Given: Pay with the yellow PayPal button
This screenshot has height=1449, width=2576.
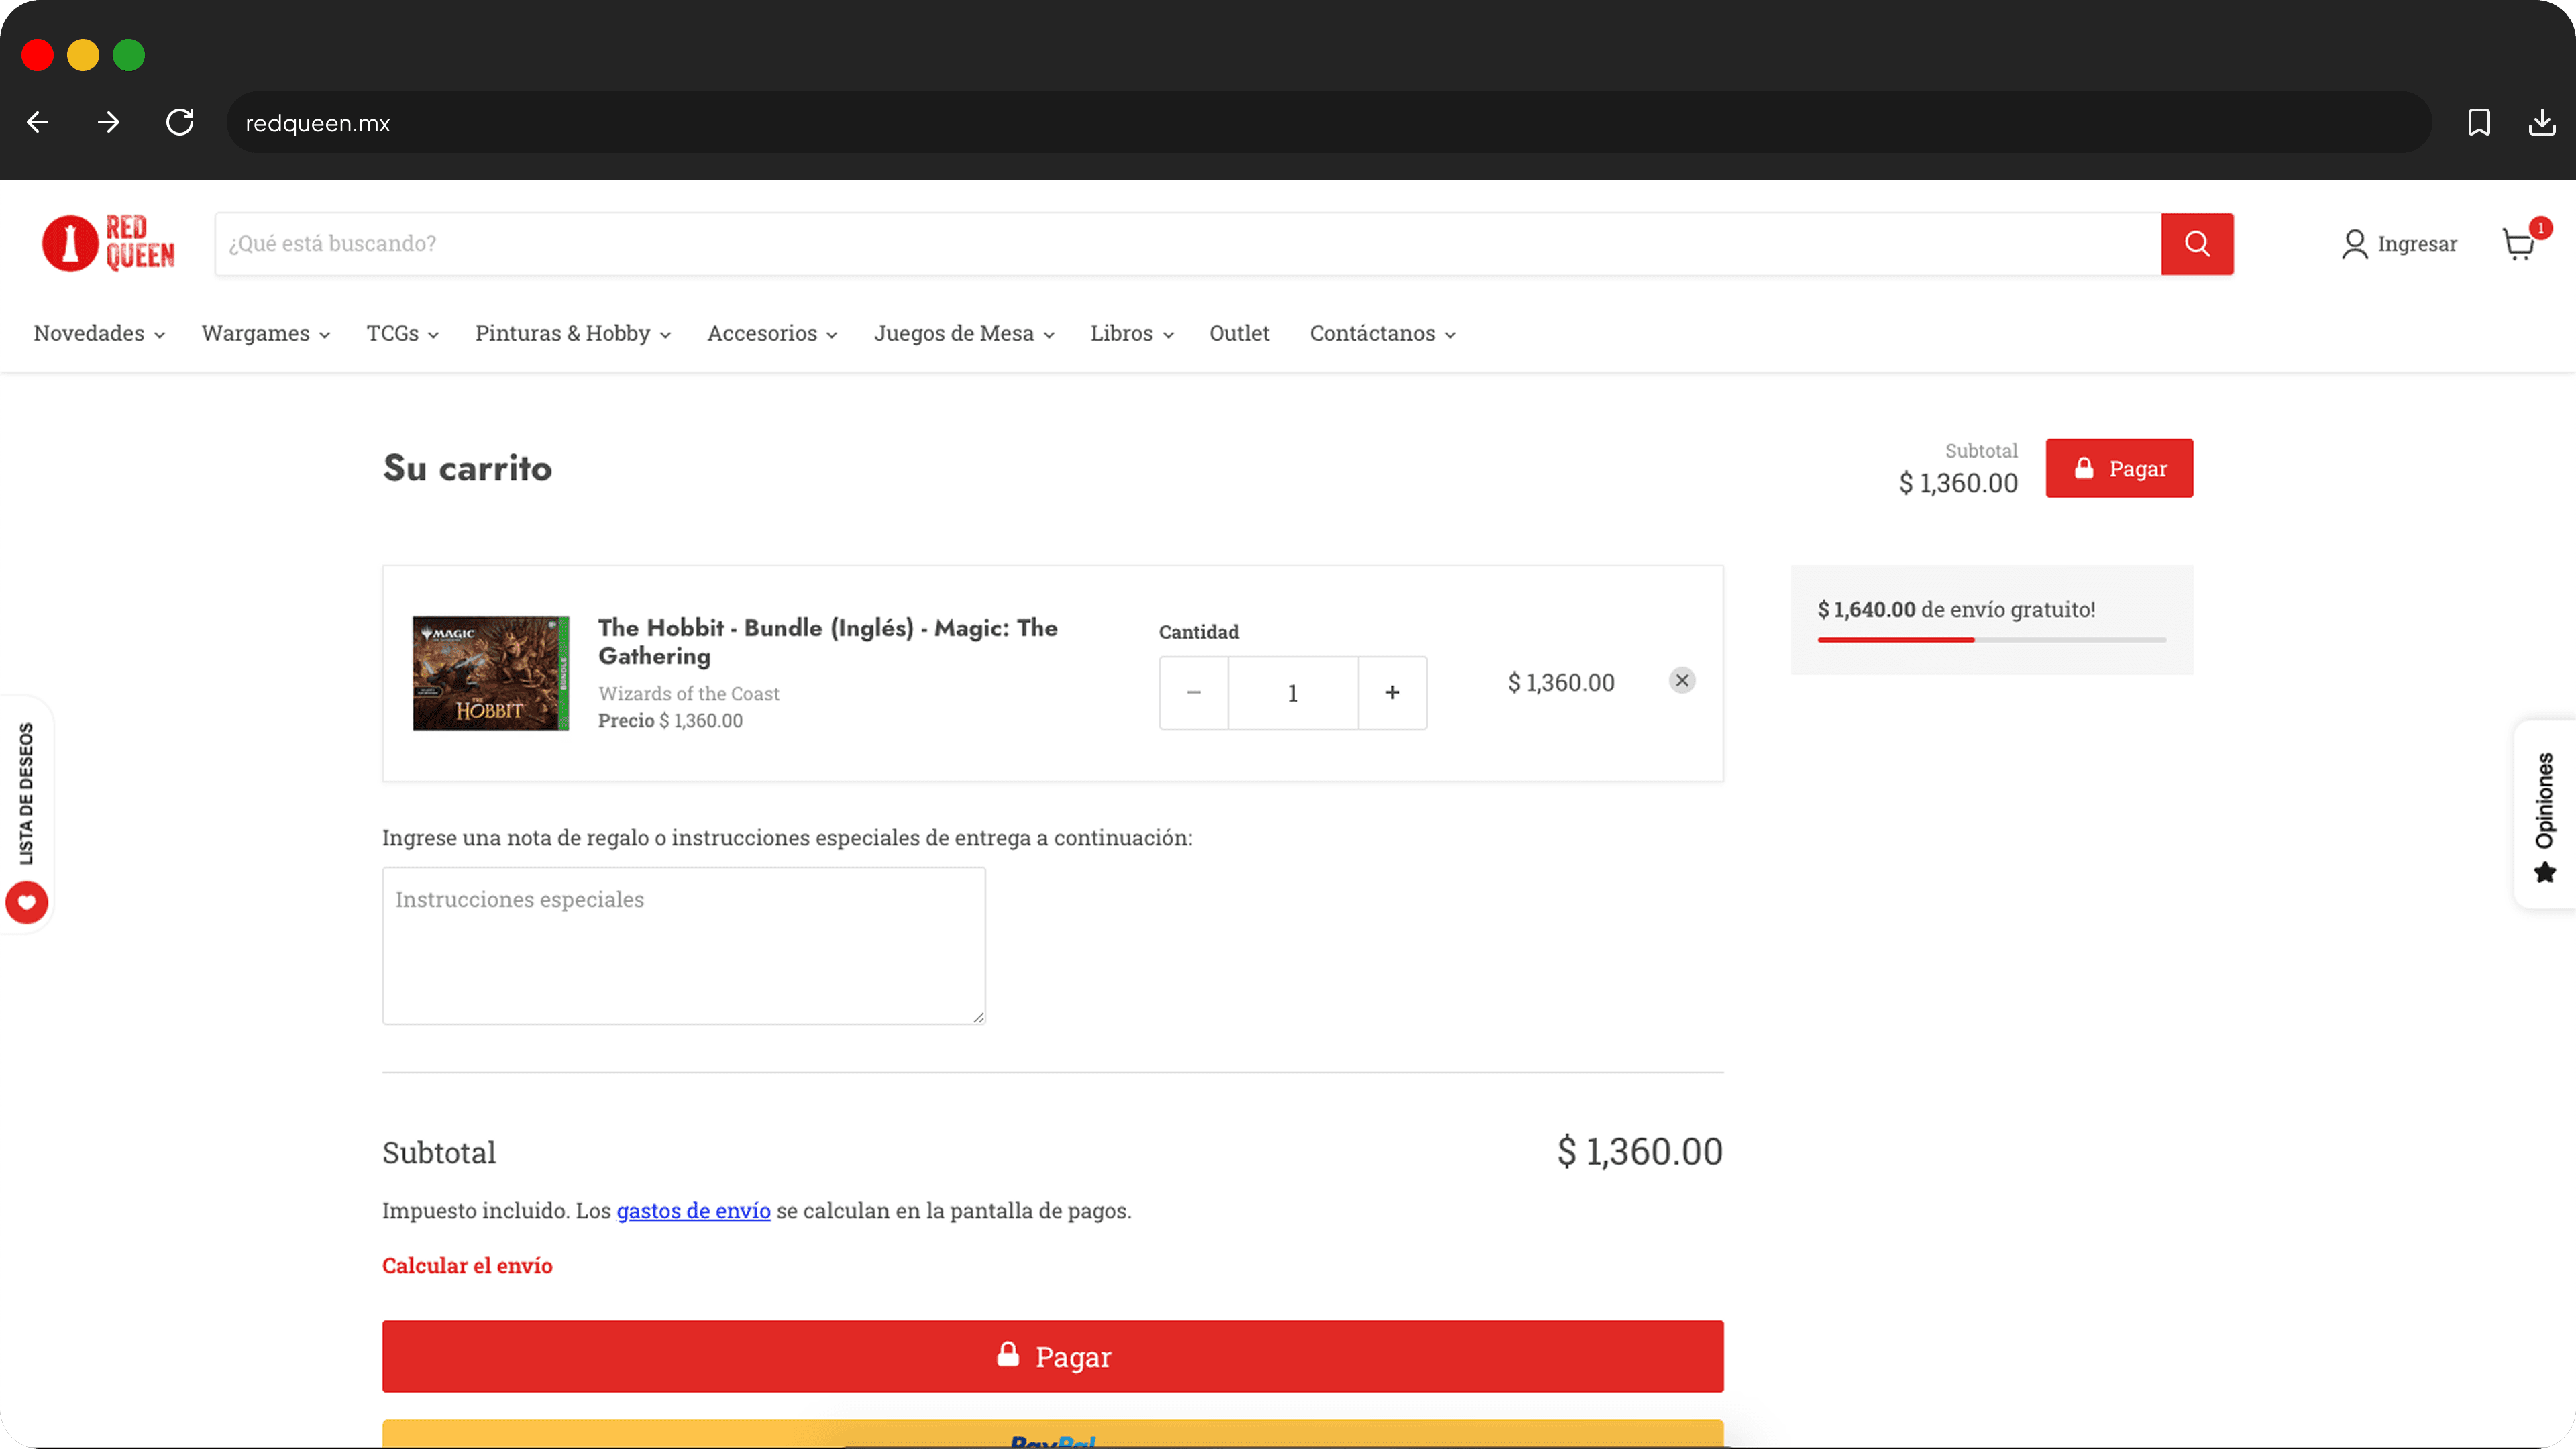Looking at the screenshot, I should click(x=1052, y=1434).
